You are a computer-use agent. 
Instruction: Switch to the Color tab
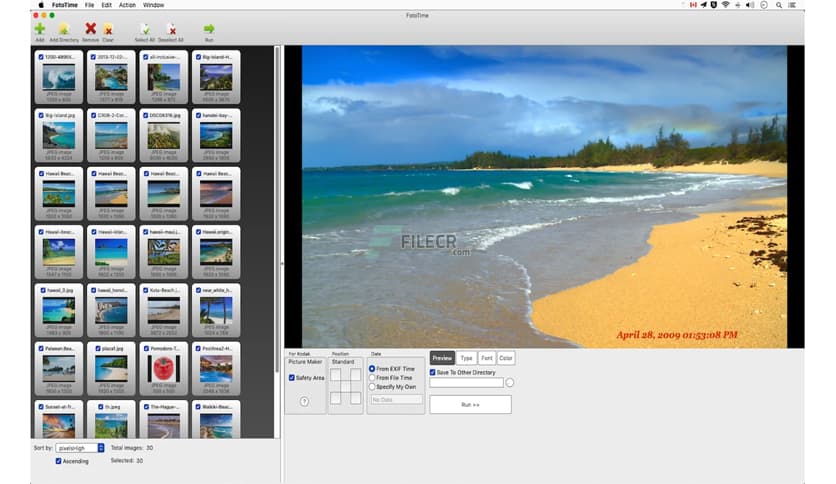[x=506, y=358]
